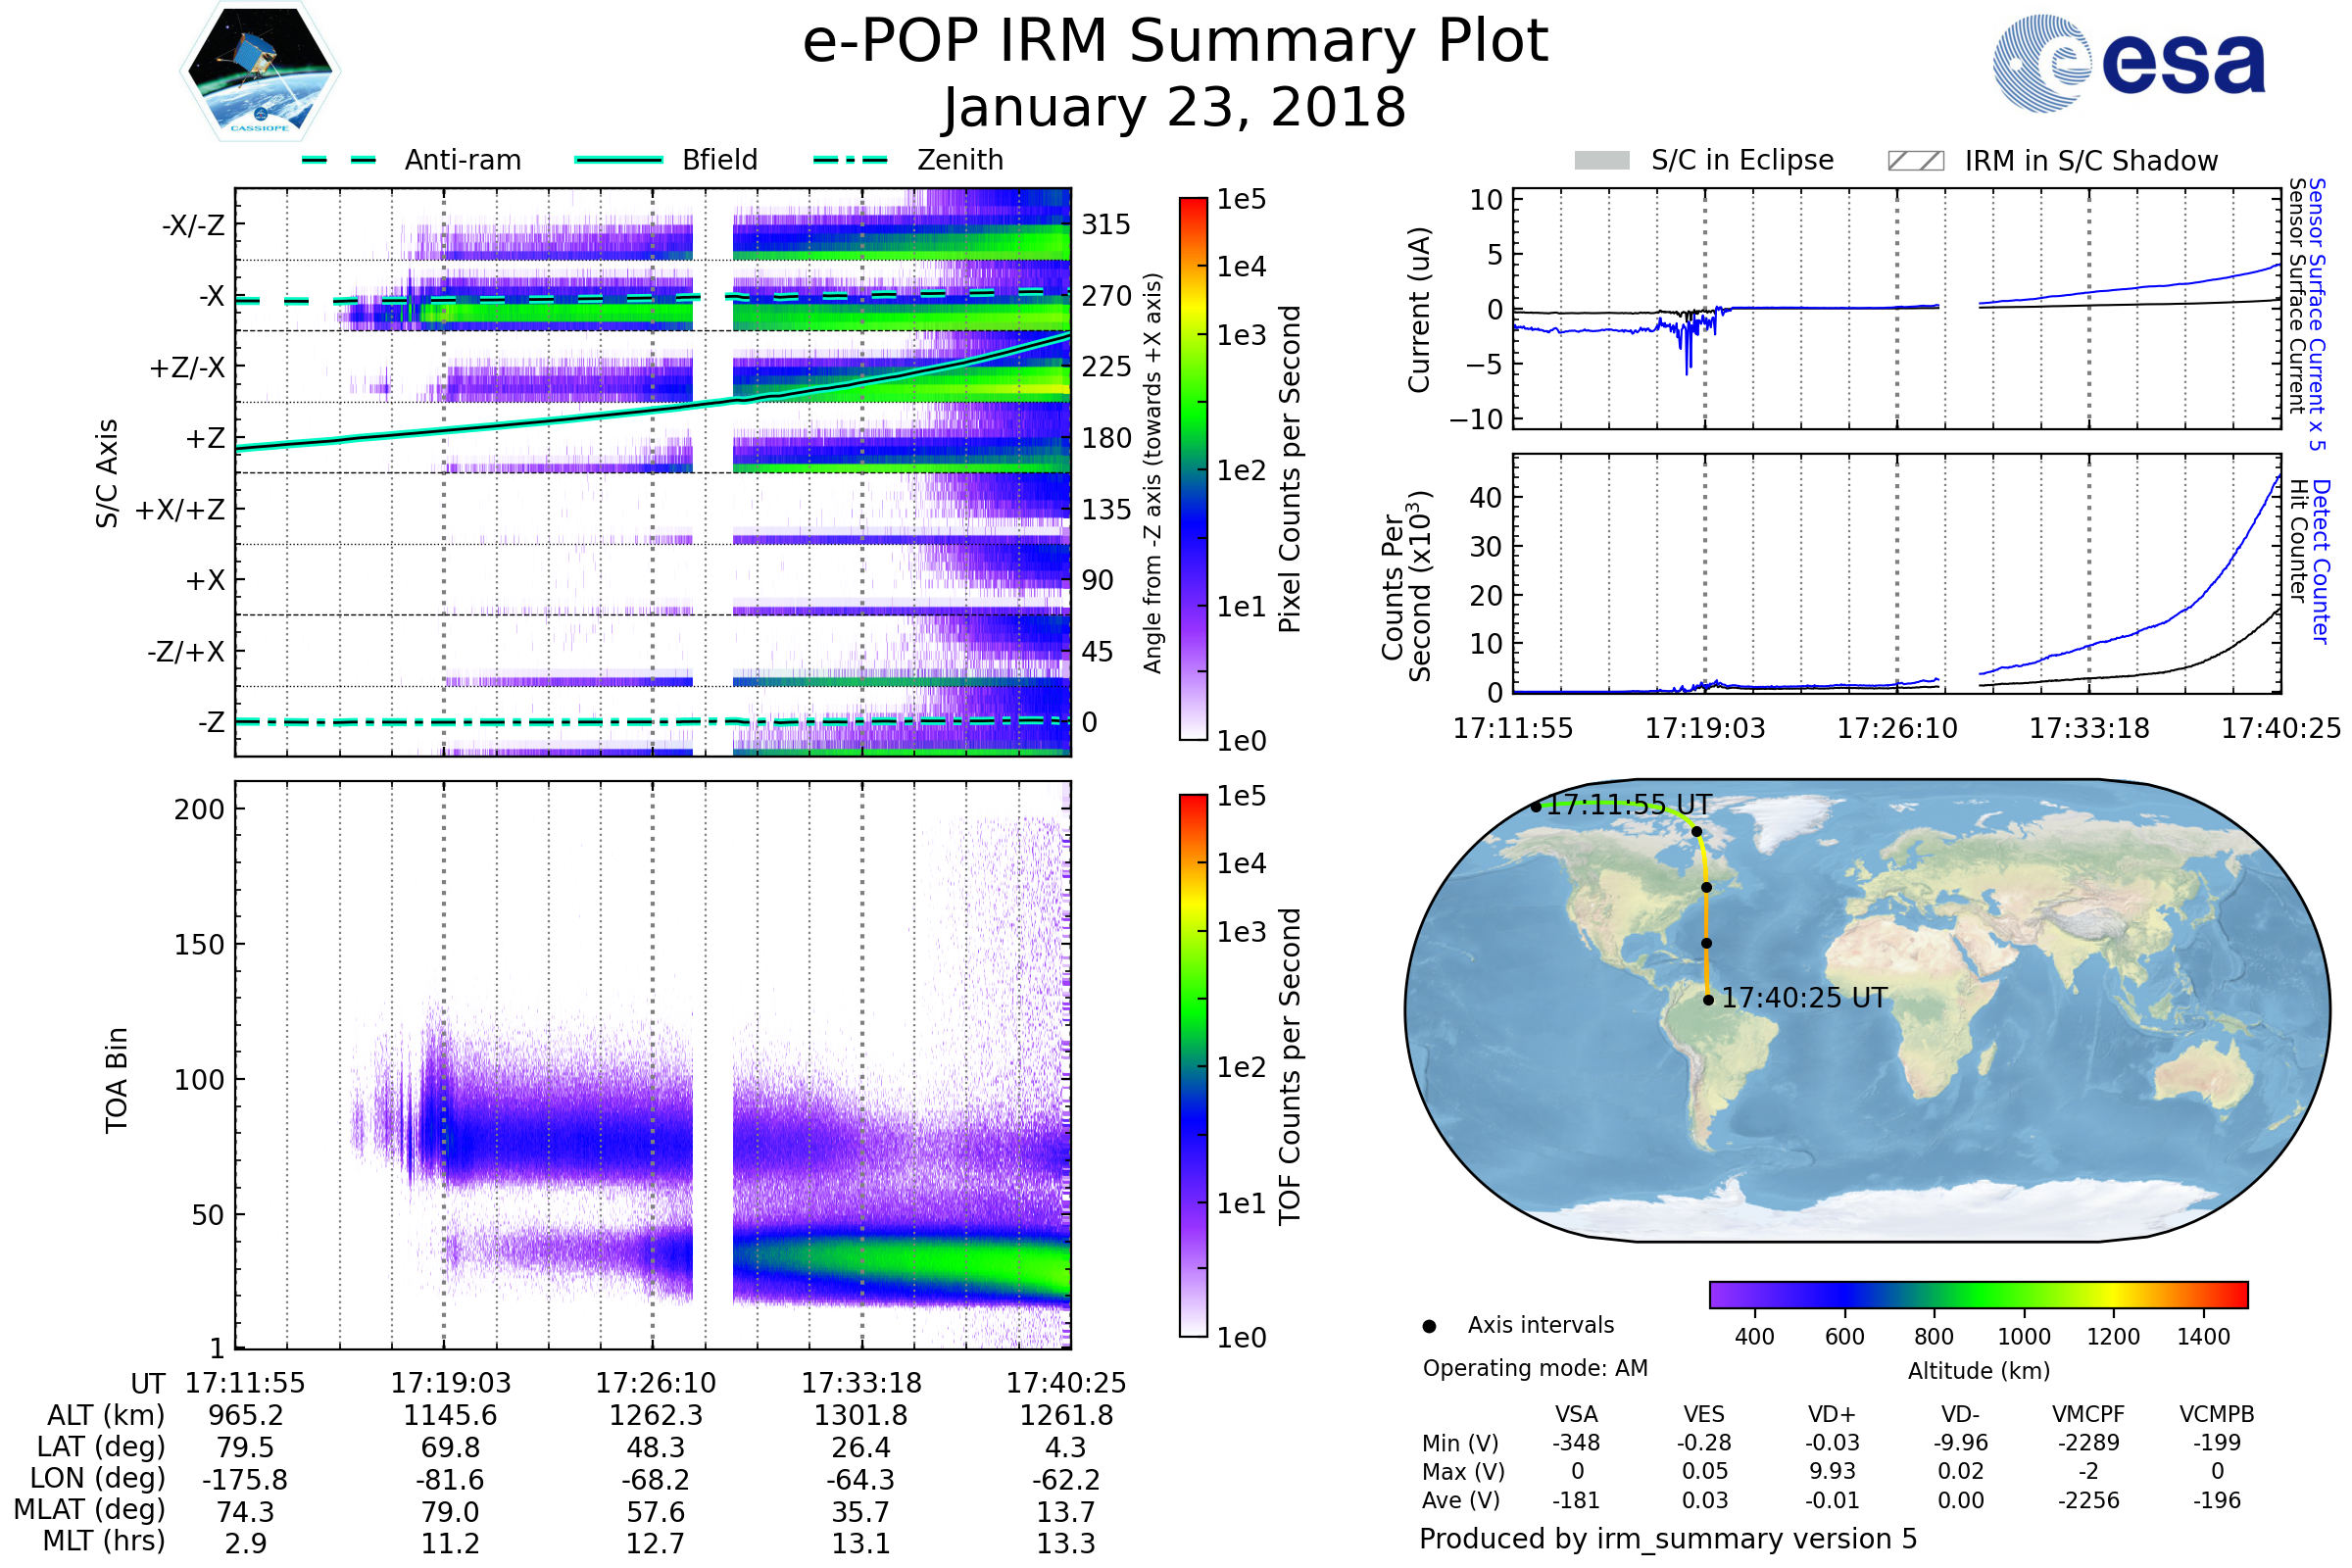The image size is (2352, 1568).
Task: Click the Operating mode: AM text
Action: (x=1535, y=1368)
